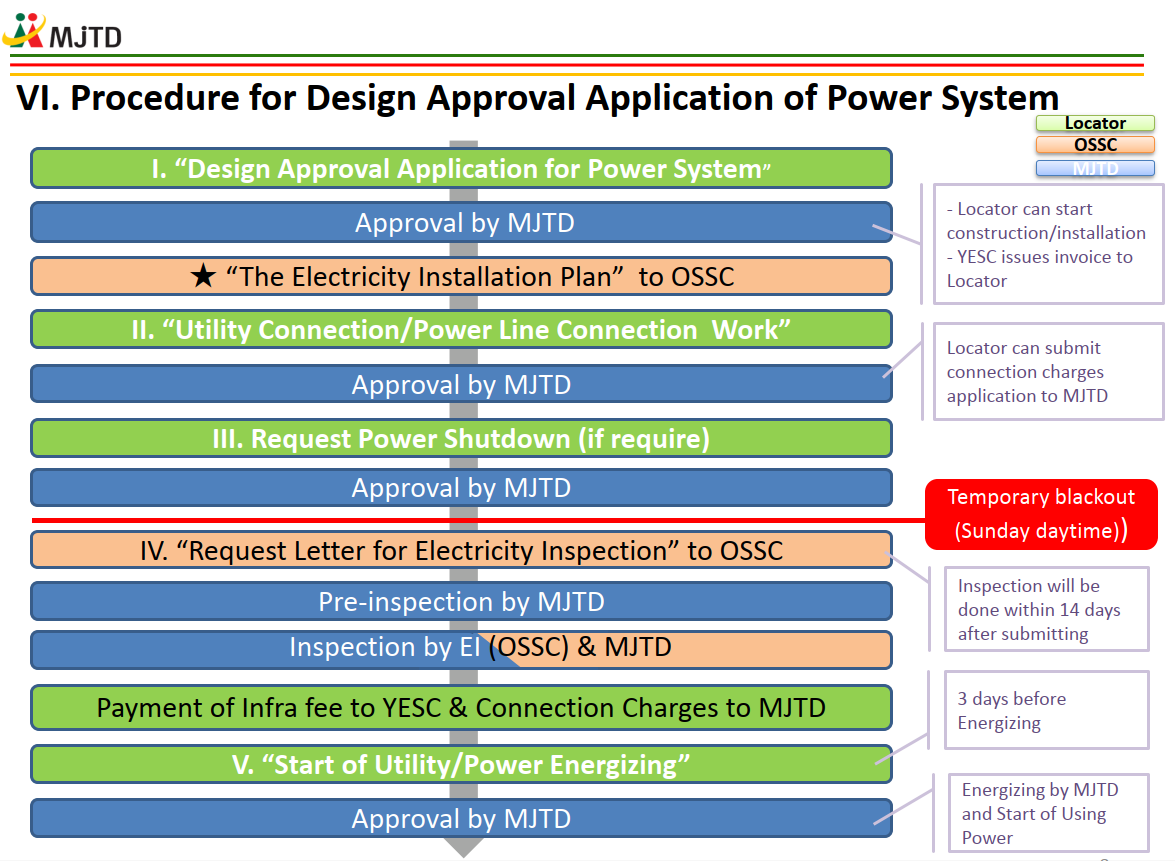The image size is (1175, 861).
Task: Select the Request Power Shutdown step
Action: [x=461, y=438]
